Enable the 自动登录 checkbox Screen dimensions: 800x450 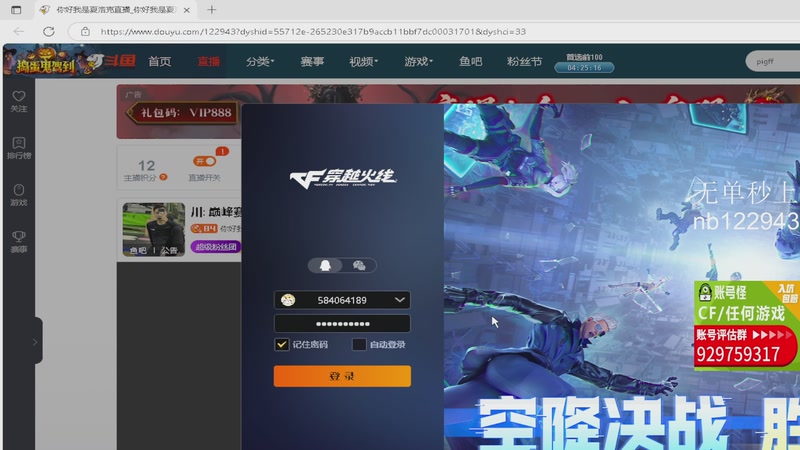point(359,344)
